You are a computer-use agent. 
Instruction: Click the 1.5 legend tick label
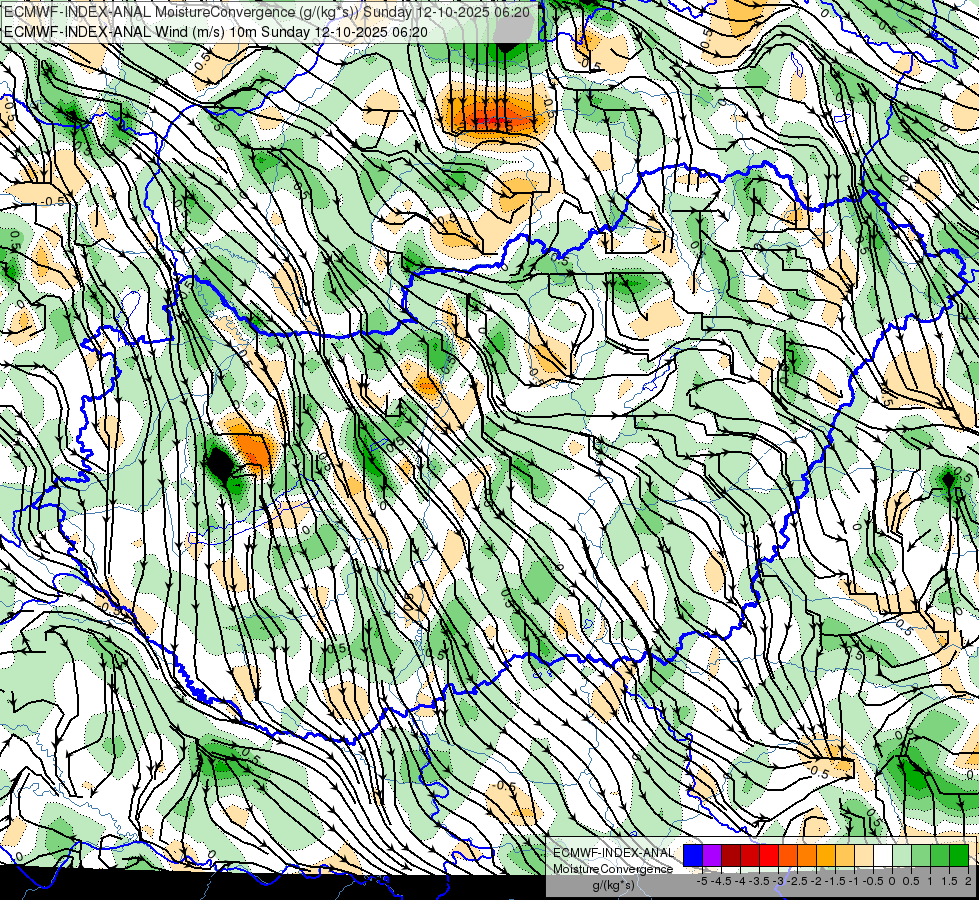pyautogui.click(x=950, y=881)
